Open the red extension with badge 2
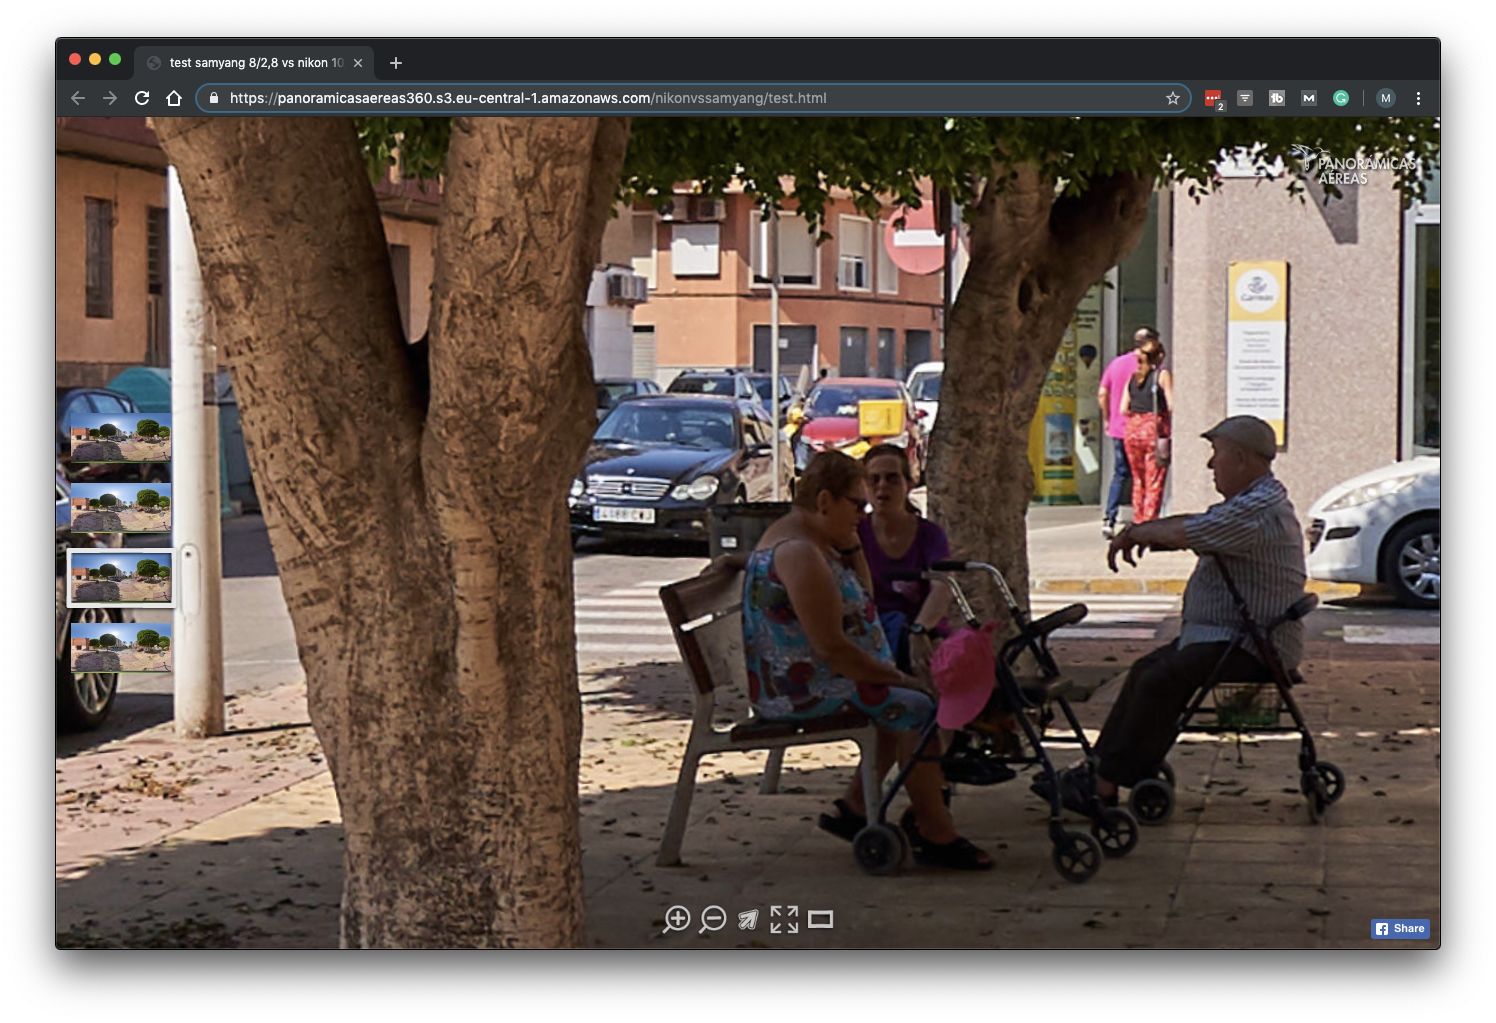Viewport: 1496px width, 1023px height. point(1213,98)
